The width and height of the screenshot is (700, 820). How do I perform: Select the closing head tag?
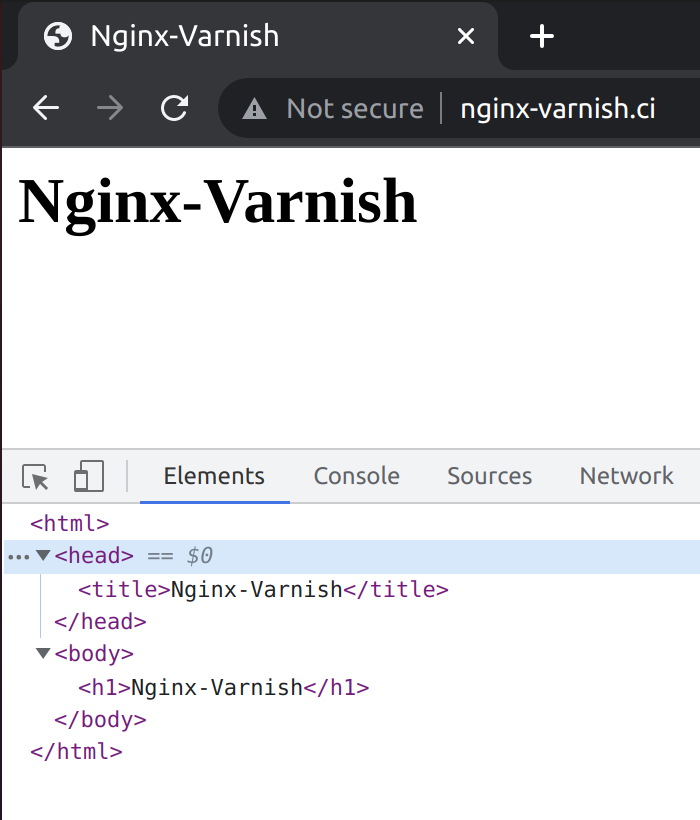click(100, 622)
